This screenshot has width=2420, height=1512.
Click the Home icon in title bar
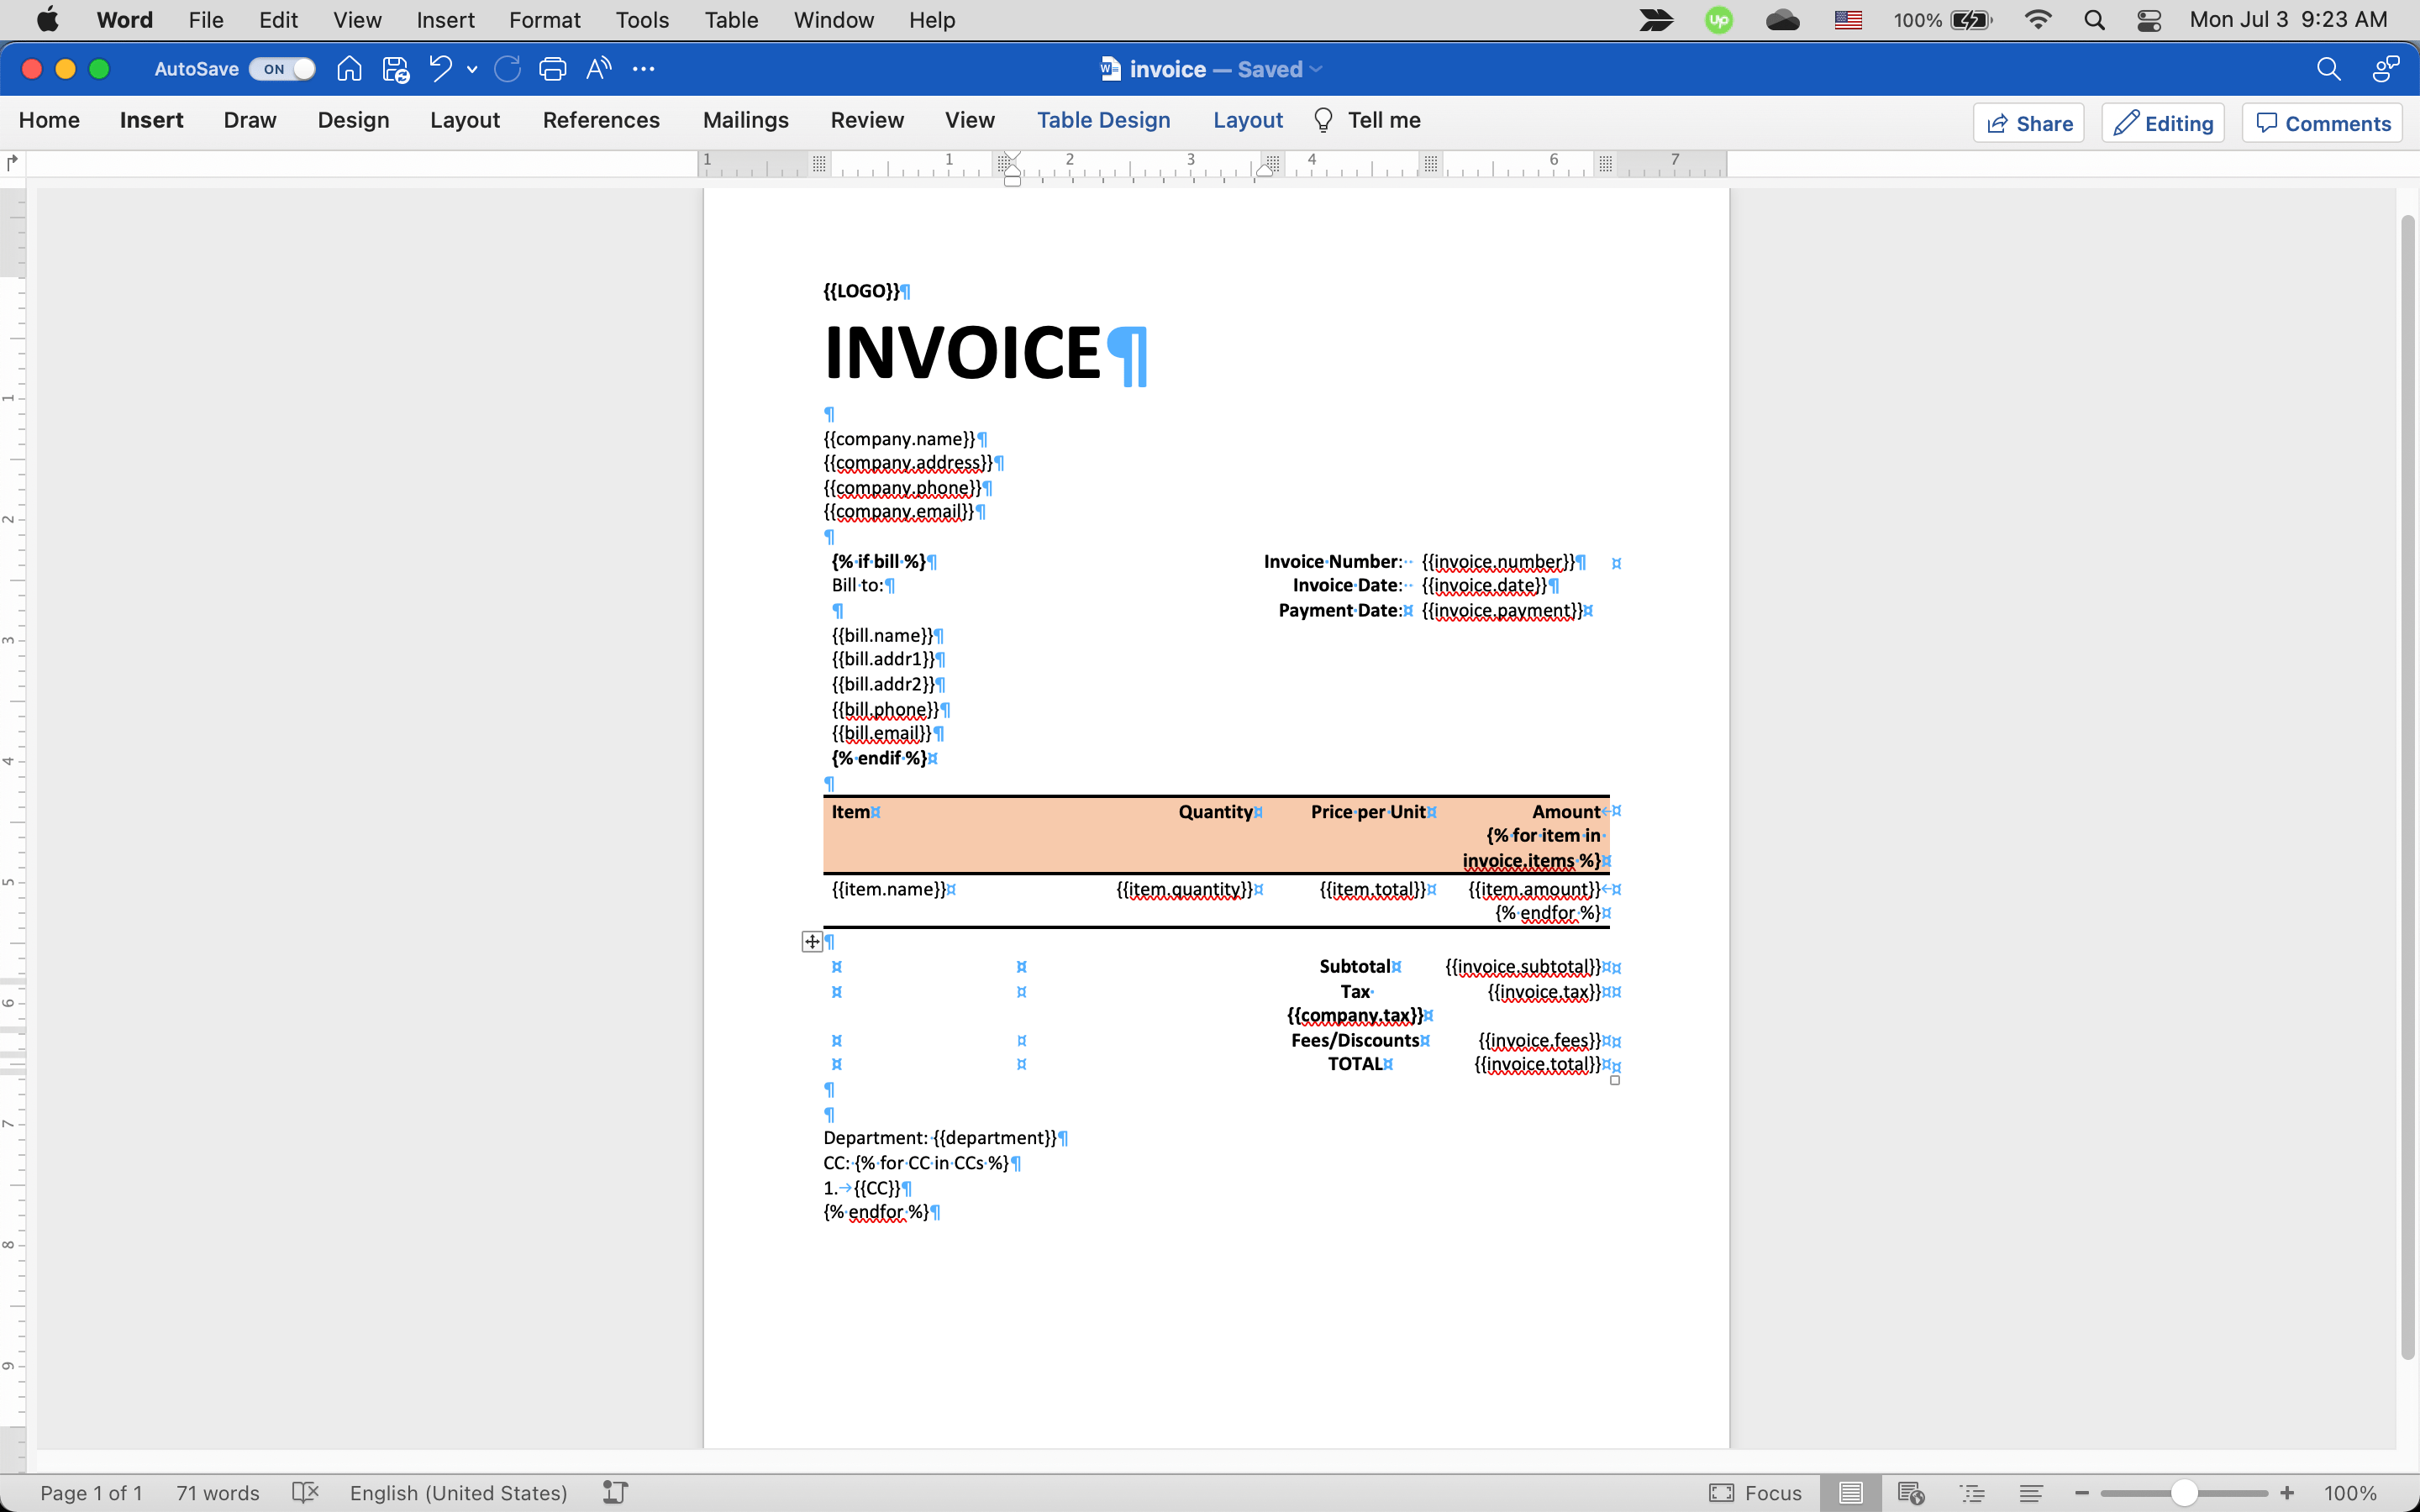point(349,69)
